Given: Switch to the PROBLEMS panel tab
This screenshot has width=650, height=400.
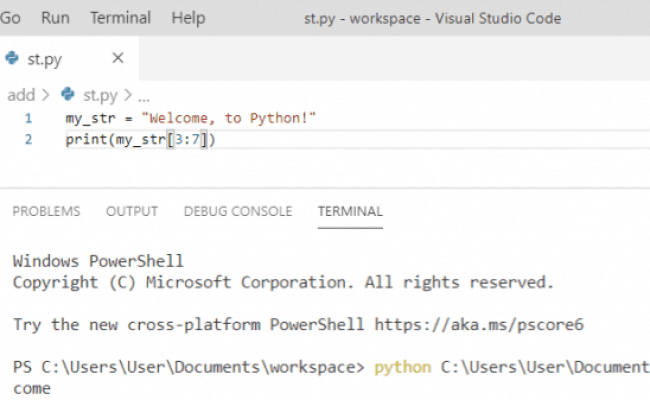Looking at the screenshot, I should click(46, 211).
